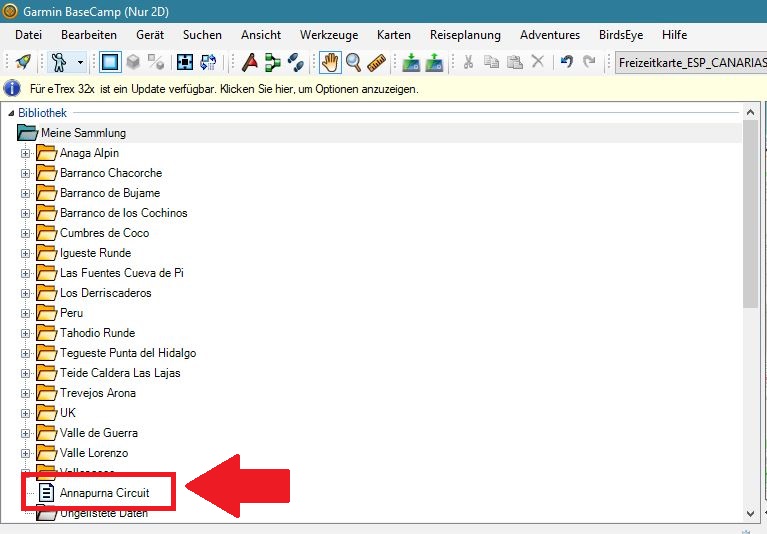Click the receive from device icon

point(434,63)
